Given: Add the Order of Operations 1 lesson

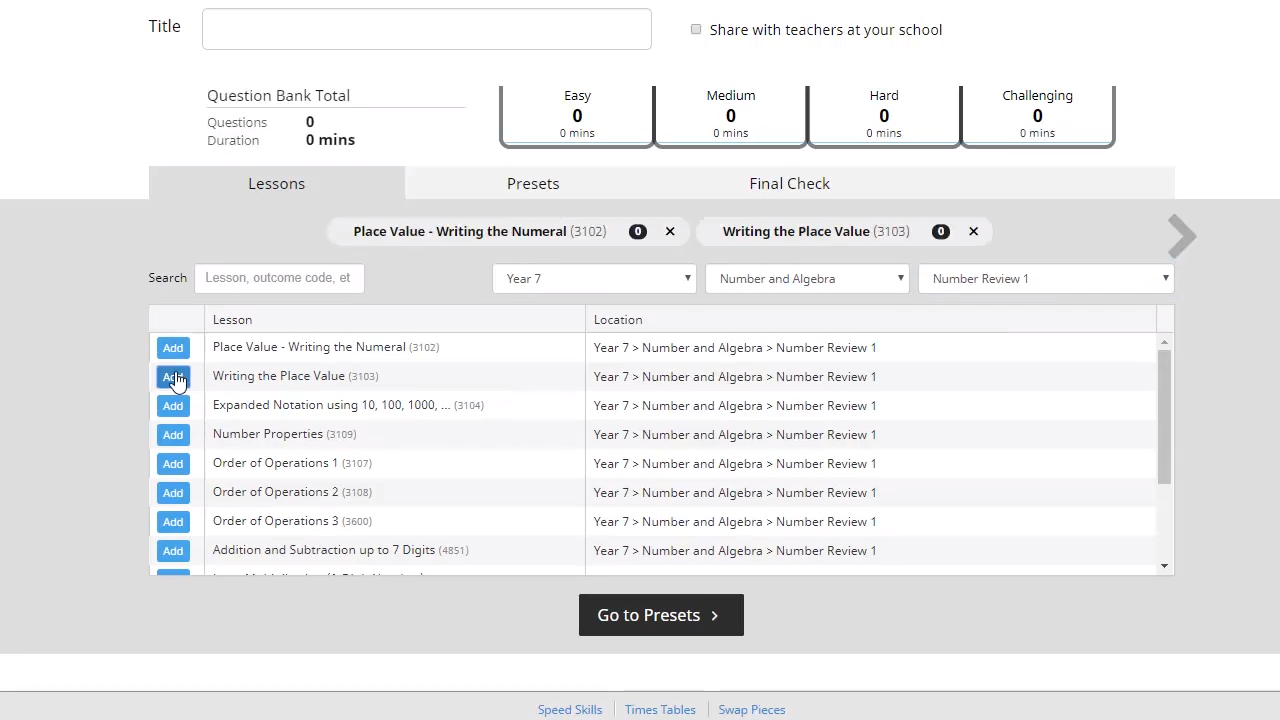Looking at the screenshot, I should [173, 464].
